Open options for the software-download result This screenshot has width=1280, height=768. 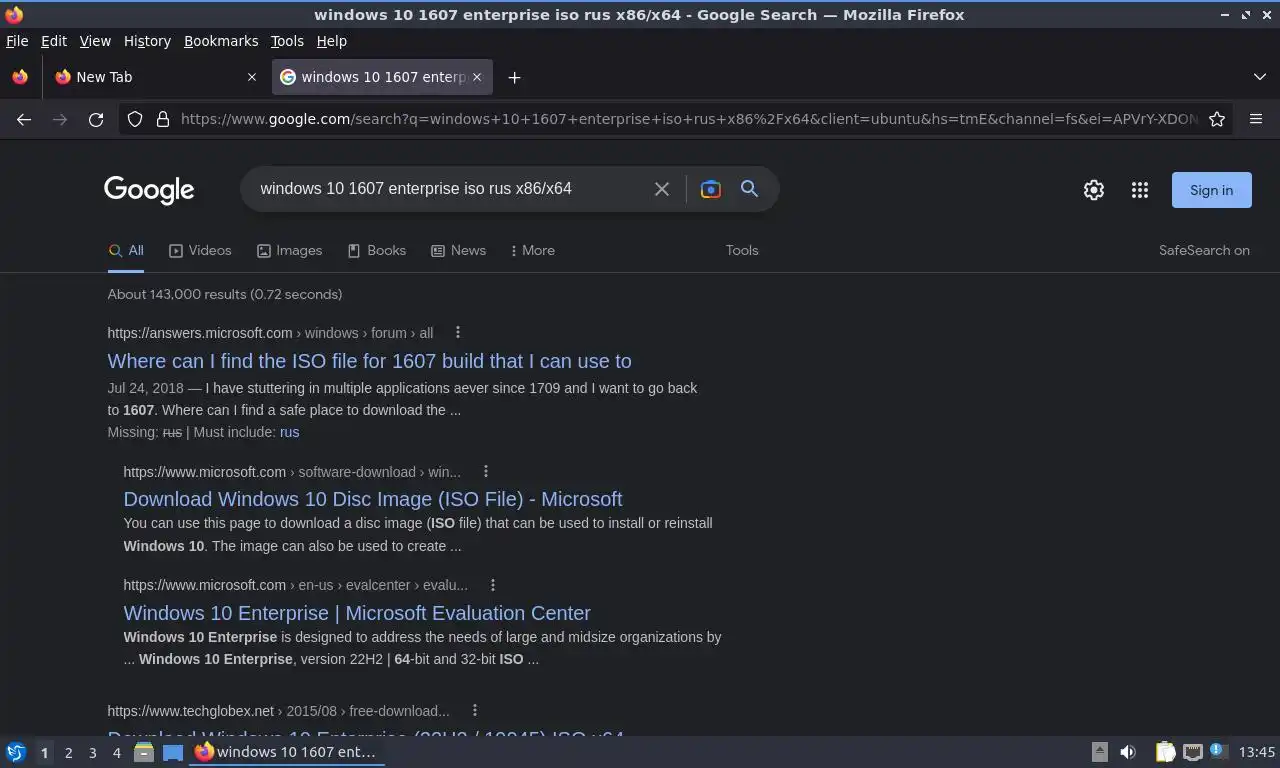point(486,471)
